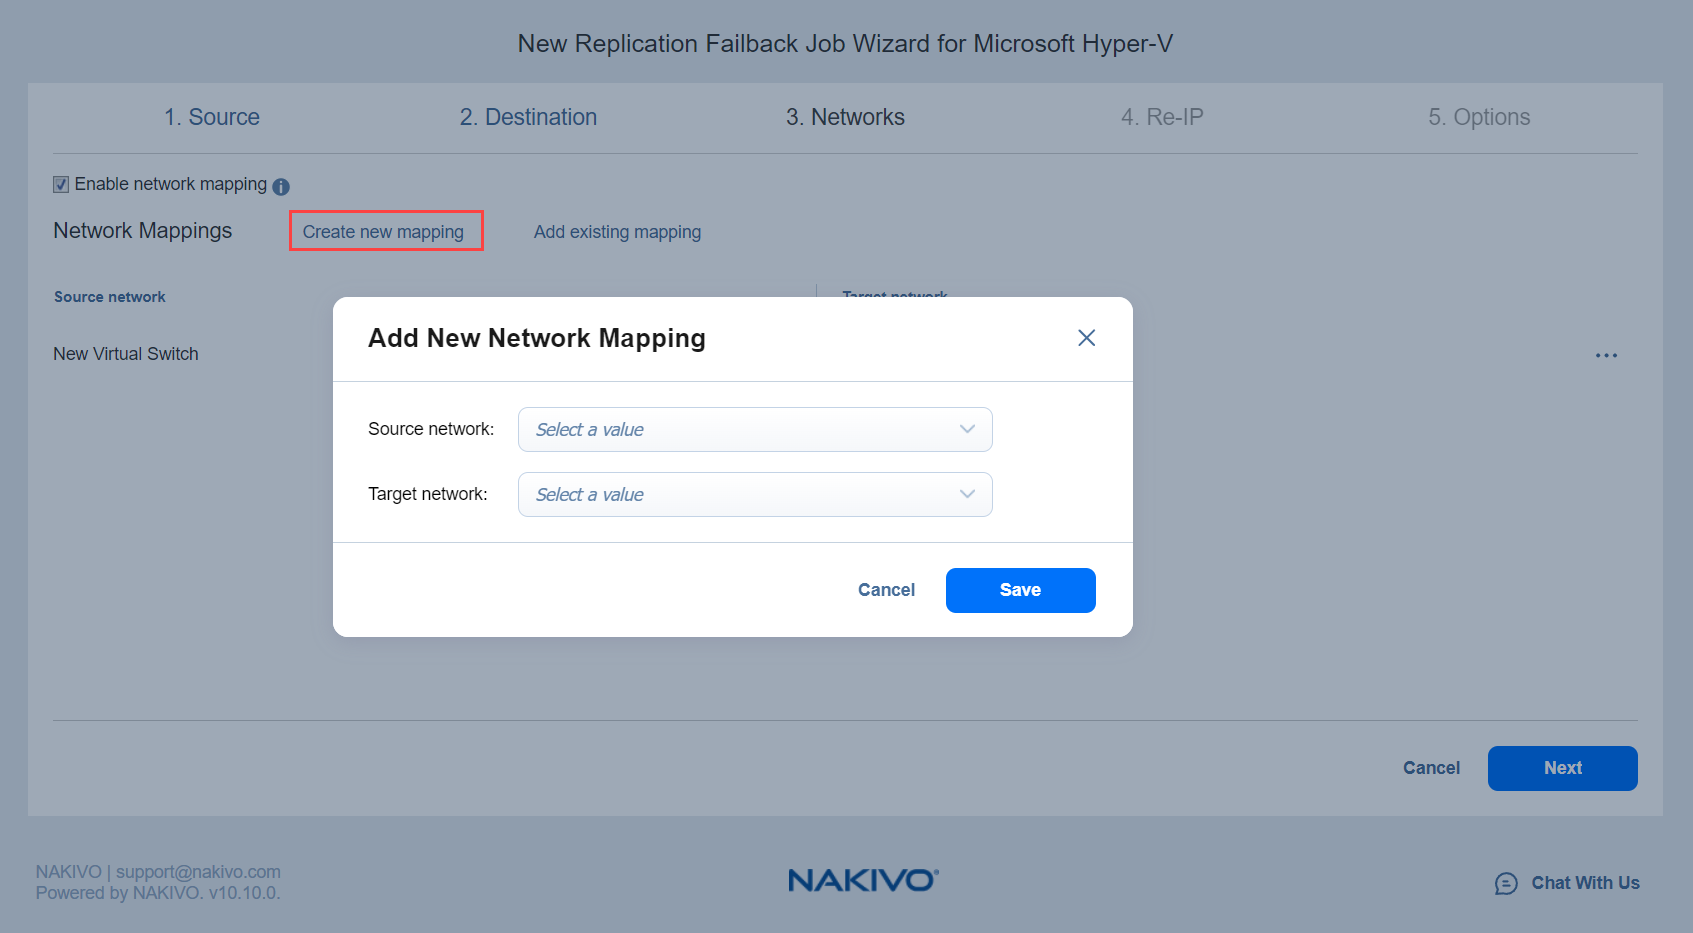1693x933 pixels.
Task: Save the new network mapping
Action: [x=1020, y=590]
